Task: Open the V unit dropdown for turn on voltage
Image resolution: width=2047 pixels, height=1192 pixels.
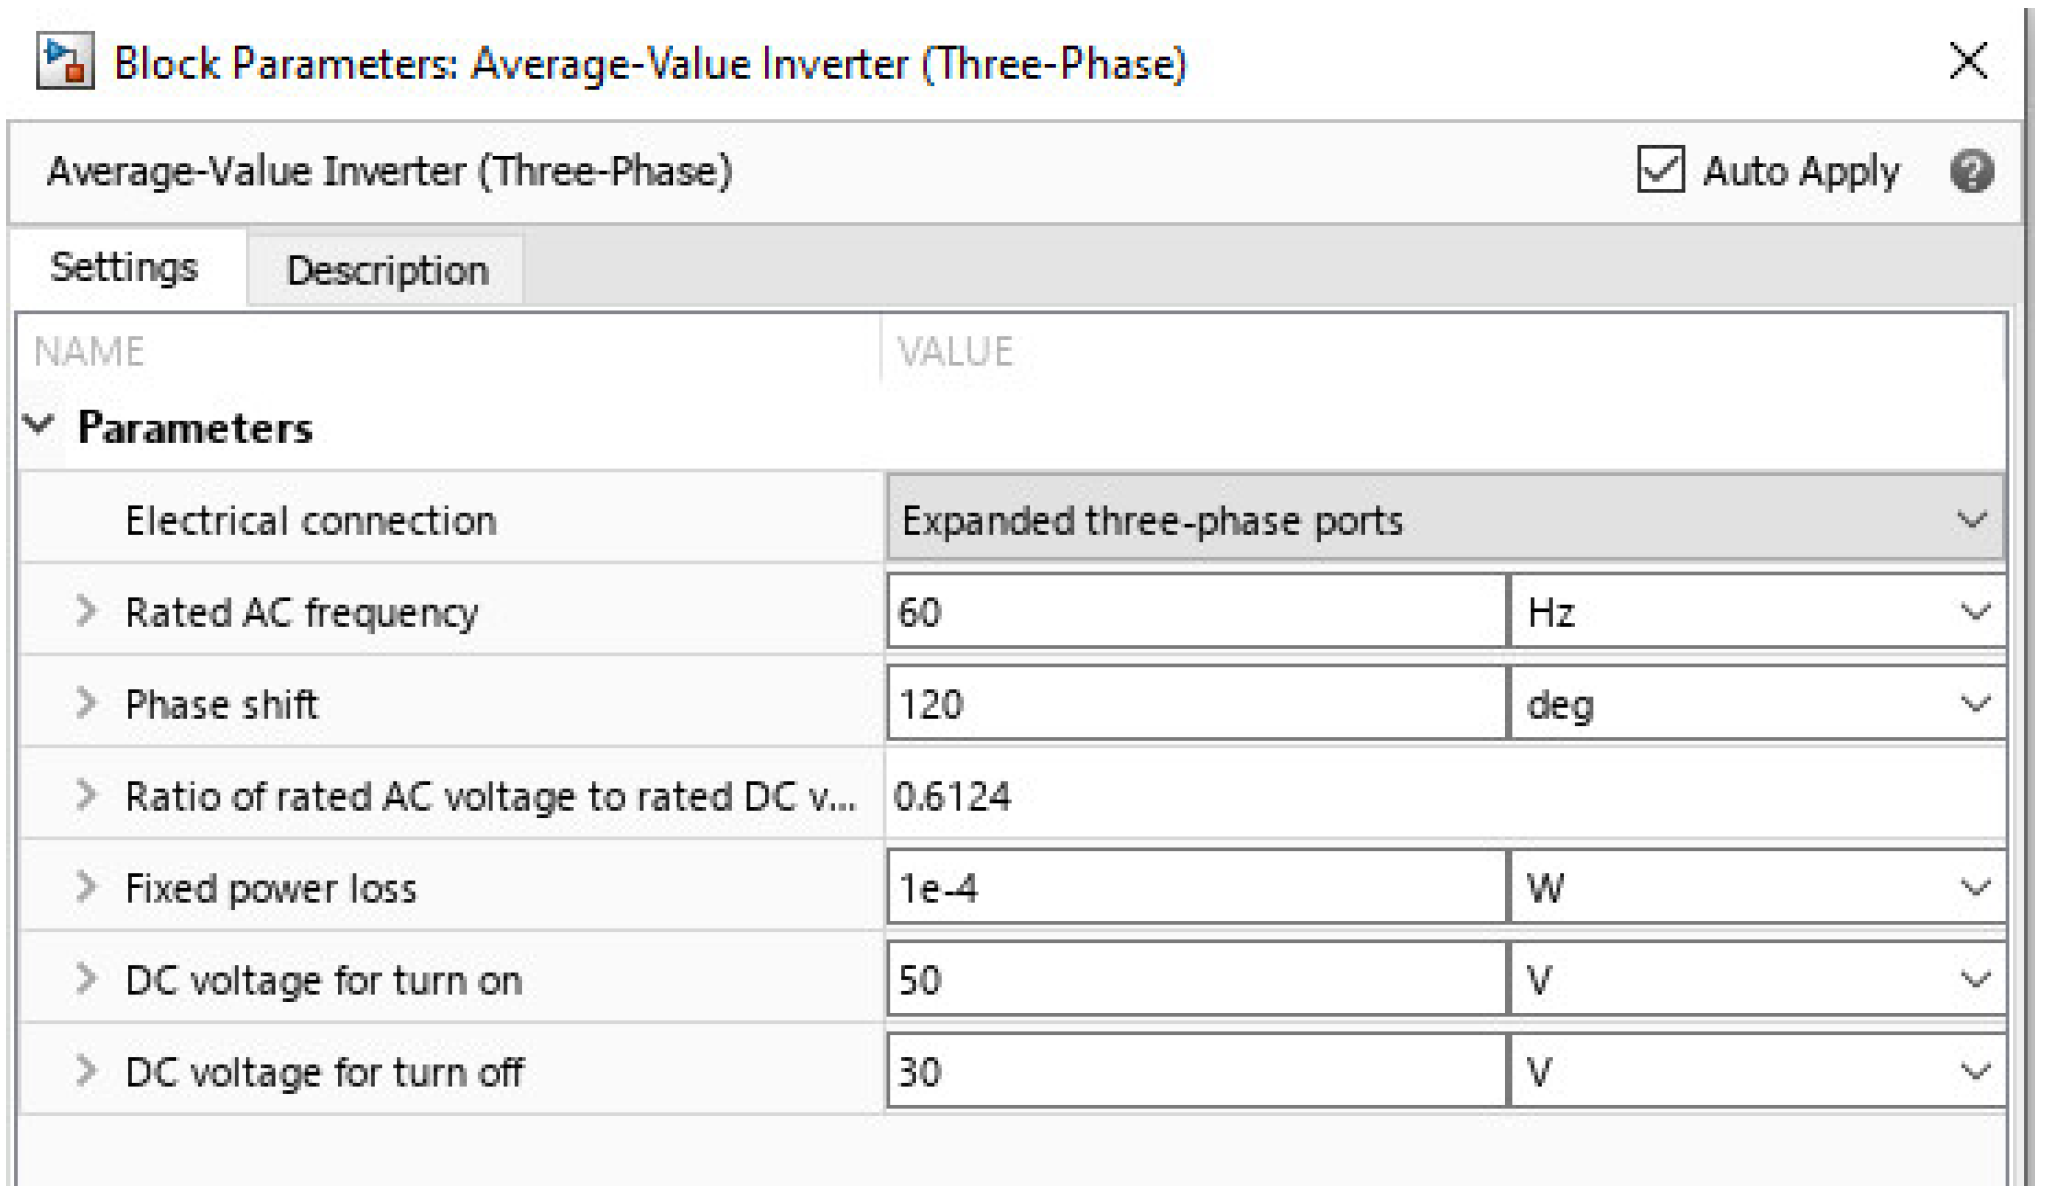Action: click(x=1757, y=979)
